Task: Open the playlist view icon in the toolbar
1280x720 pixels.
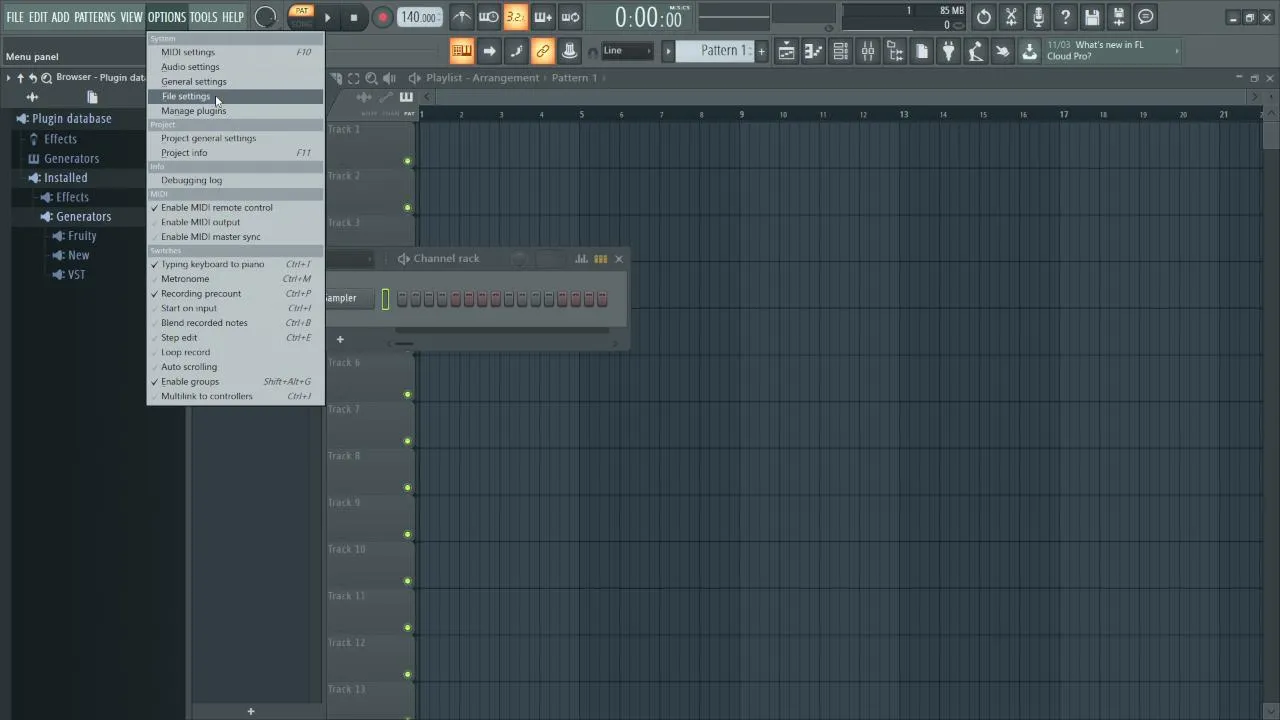Action: point(786,51)
